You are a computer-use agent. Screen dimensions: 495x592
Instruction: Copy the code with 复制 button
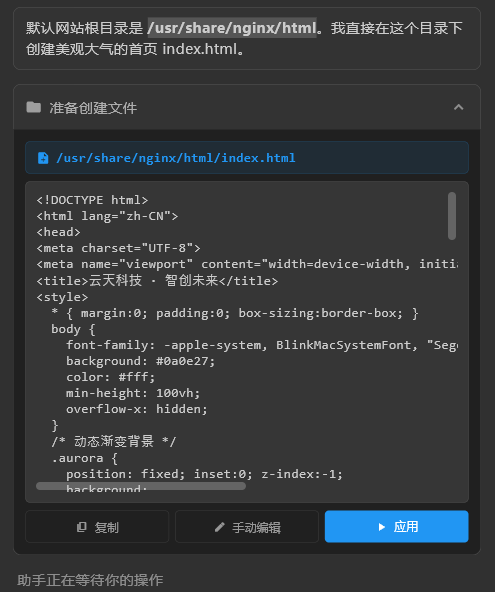[x=97, y=527]
